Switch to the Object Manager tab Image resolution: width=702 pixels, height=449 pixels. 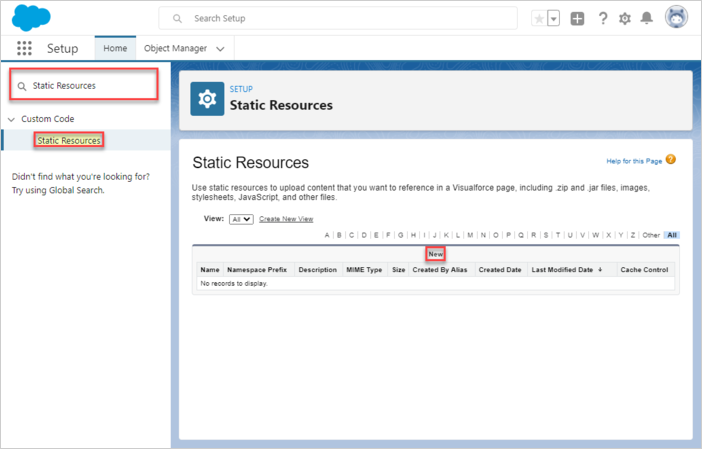point(175,48)
